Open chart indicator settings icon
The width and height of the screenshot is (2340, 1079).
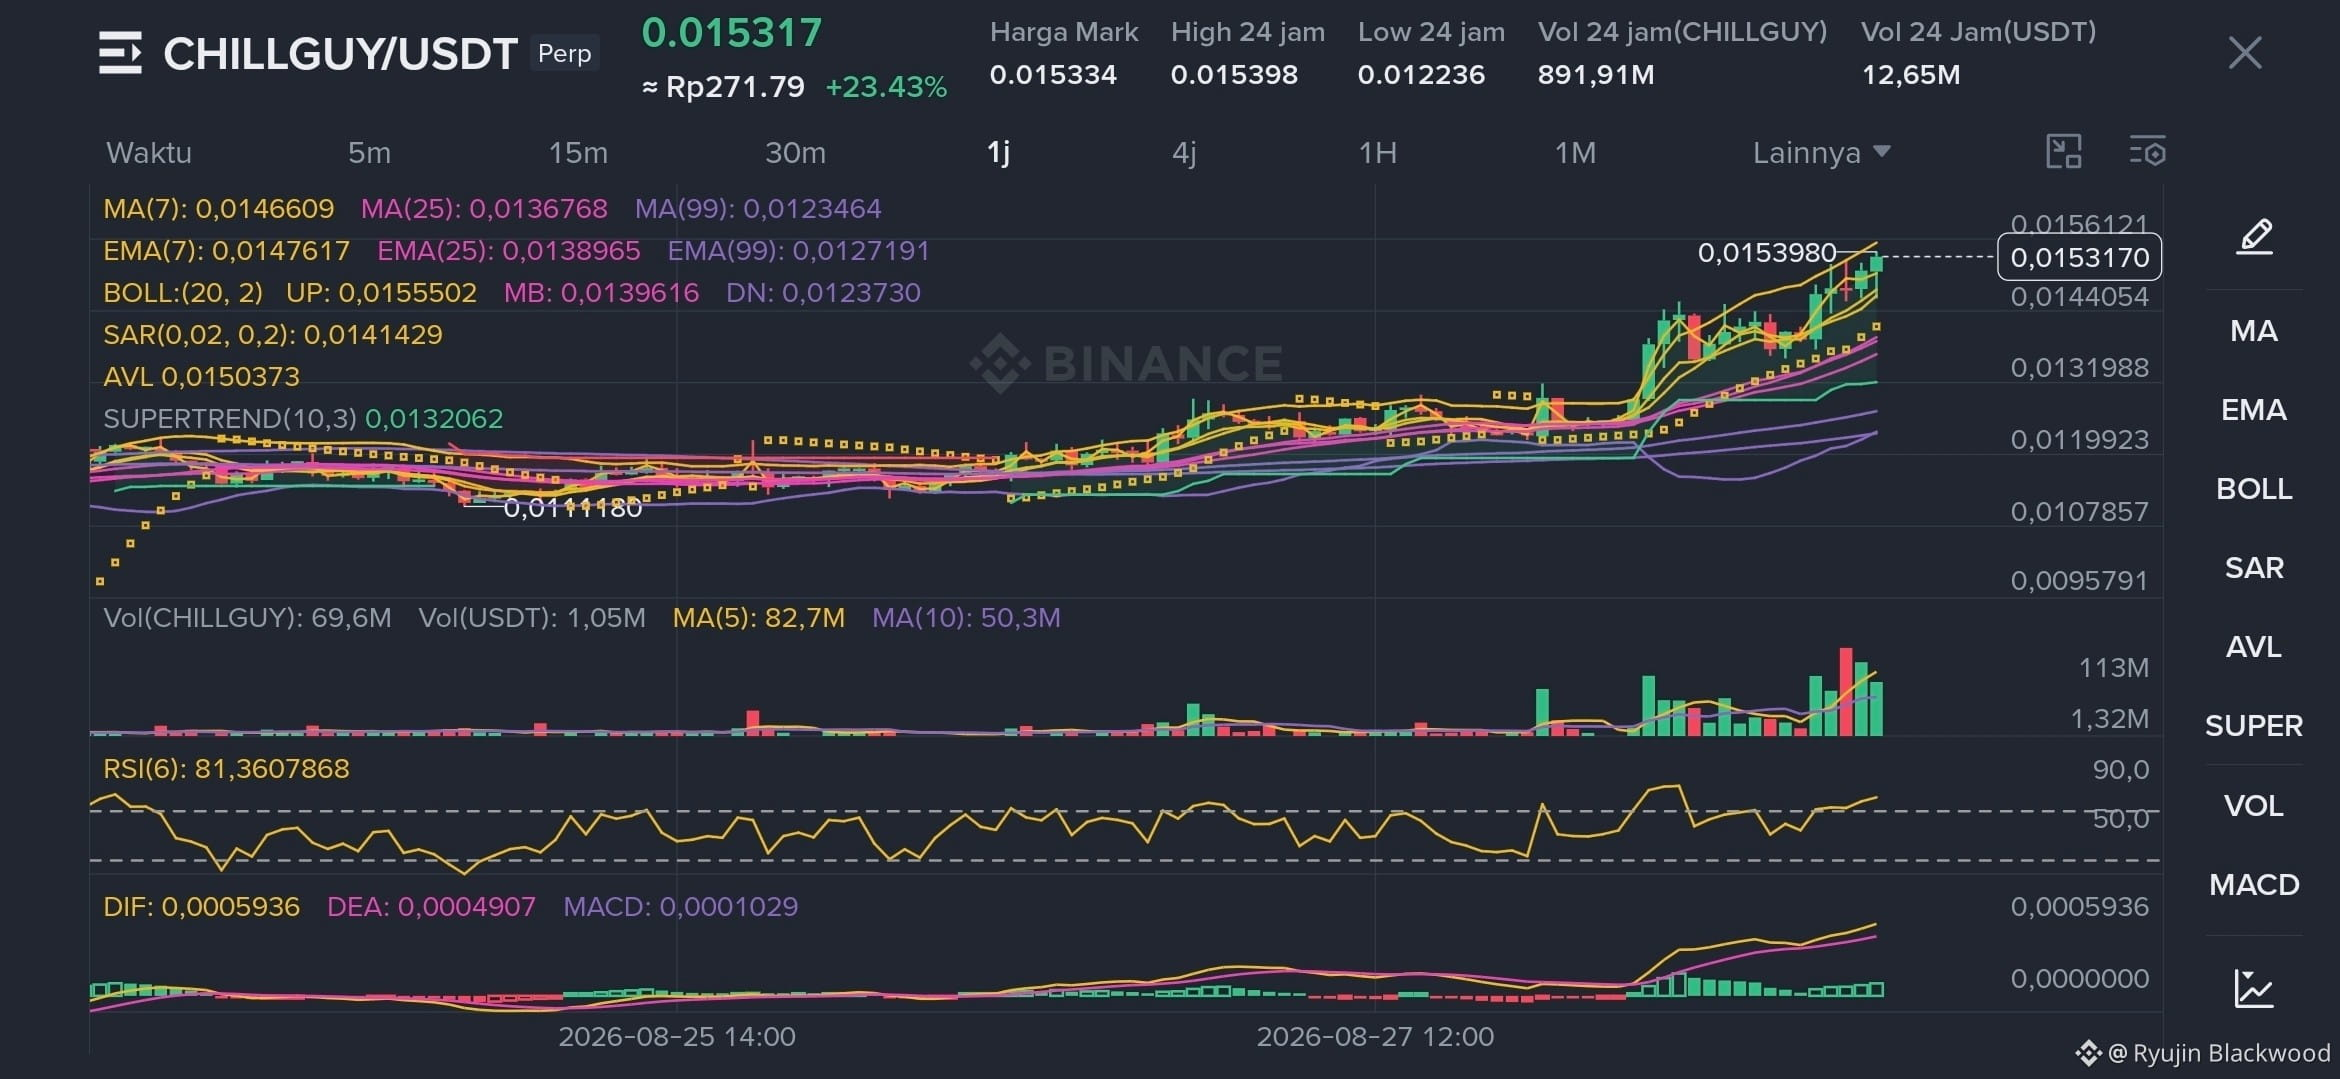pos(2147,152)
